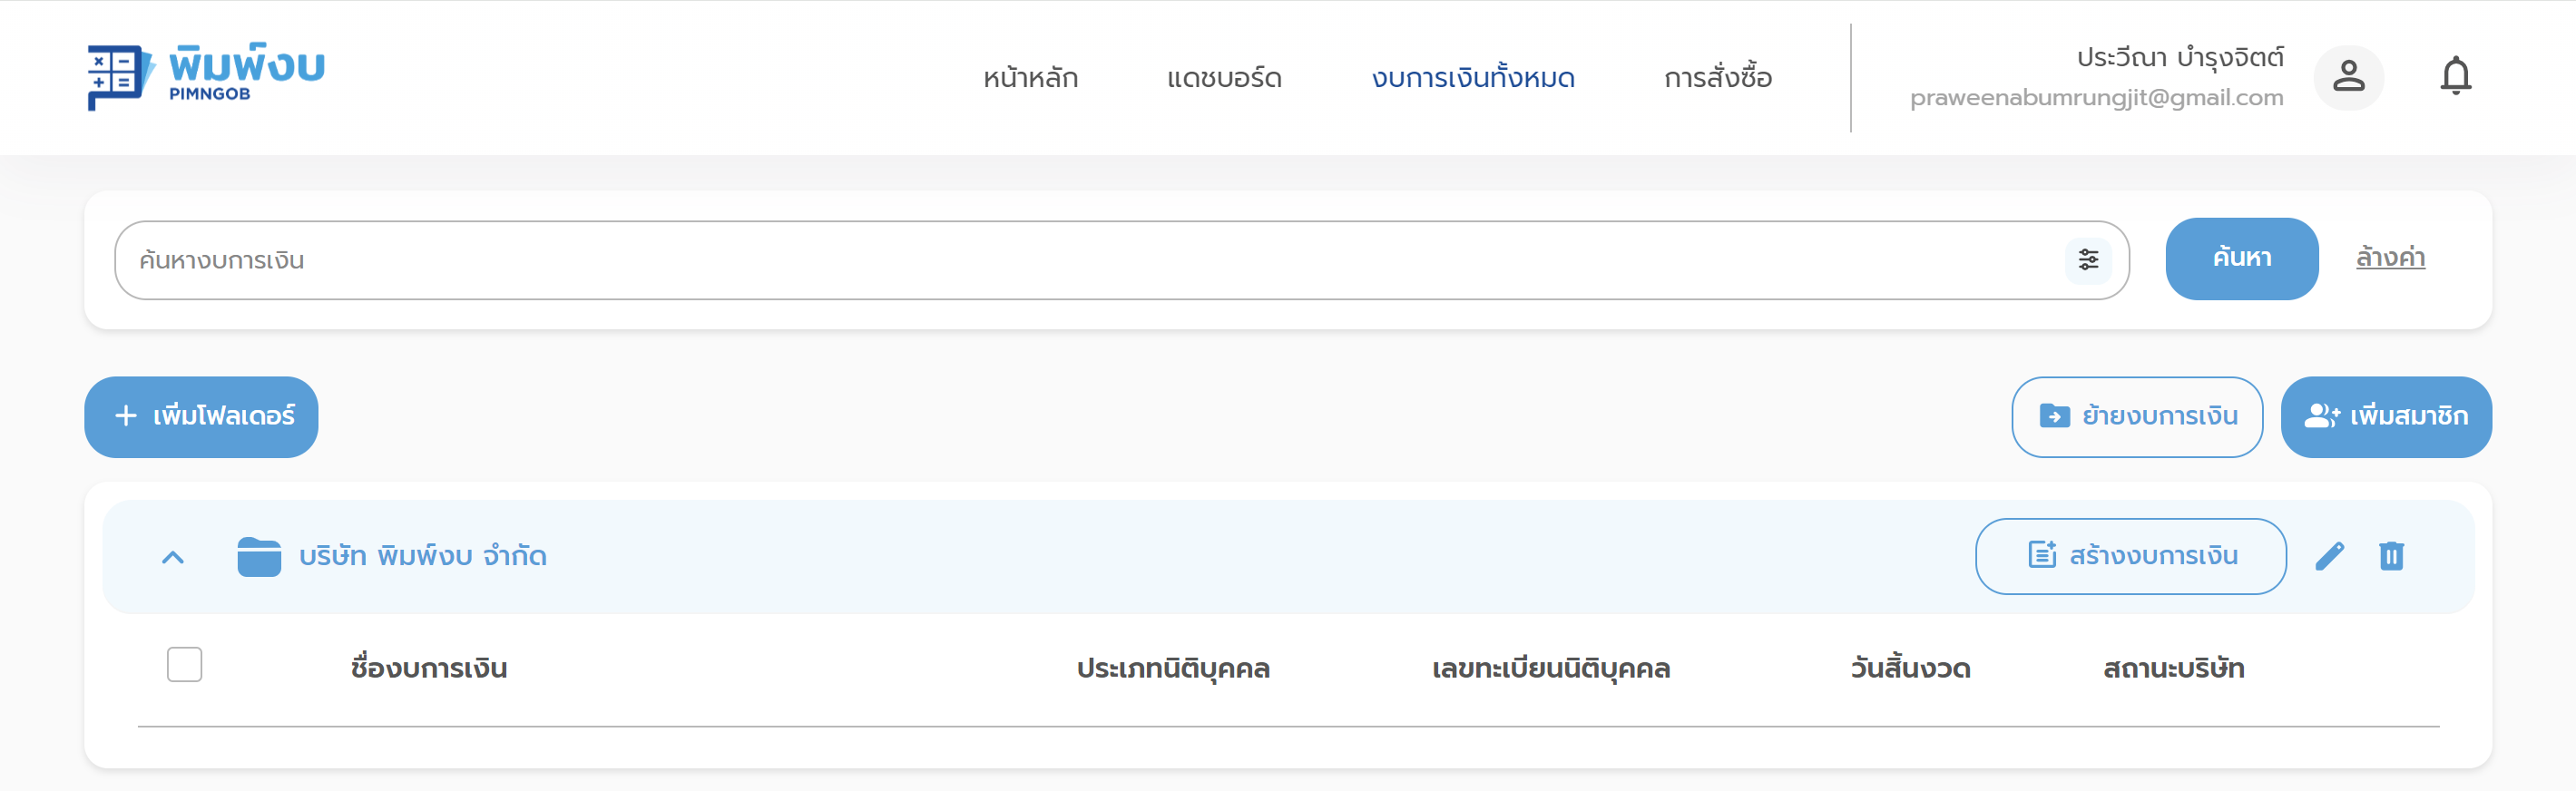Click the เพิ่มโฟลเดอร์ button
The image size is (2576, 791).
click(201, 417)
